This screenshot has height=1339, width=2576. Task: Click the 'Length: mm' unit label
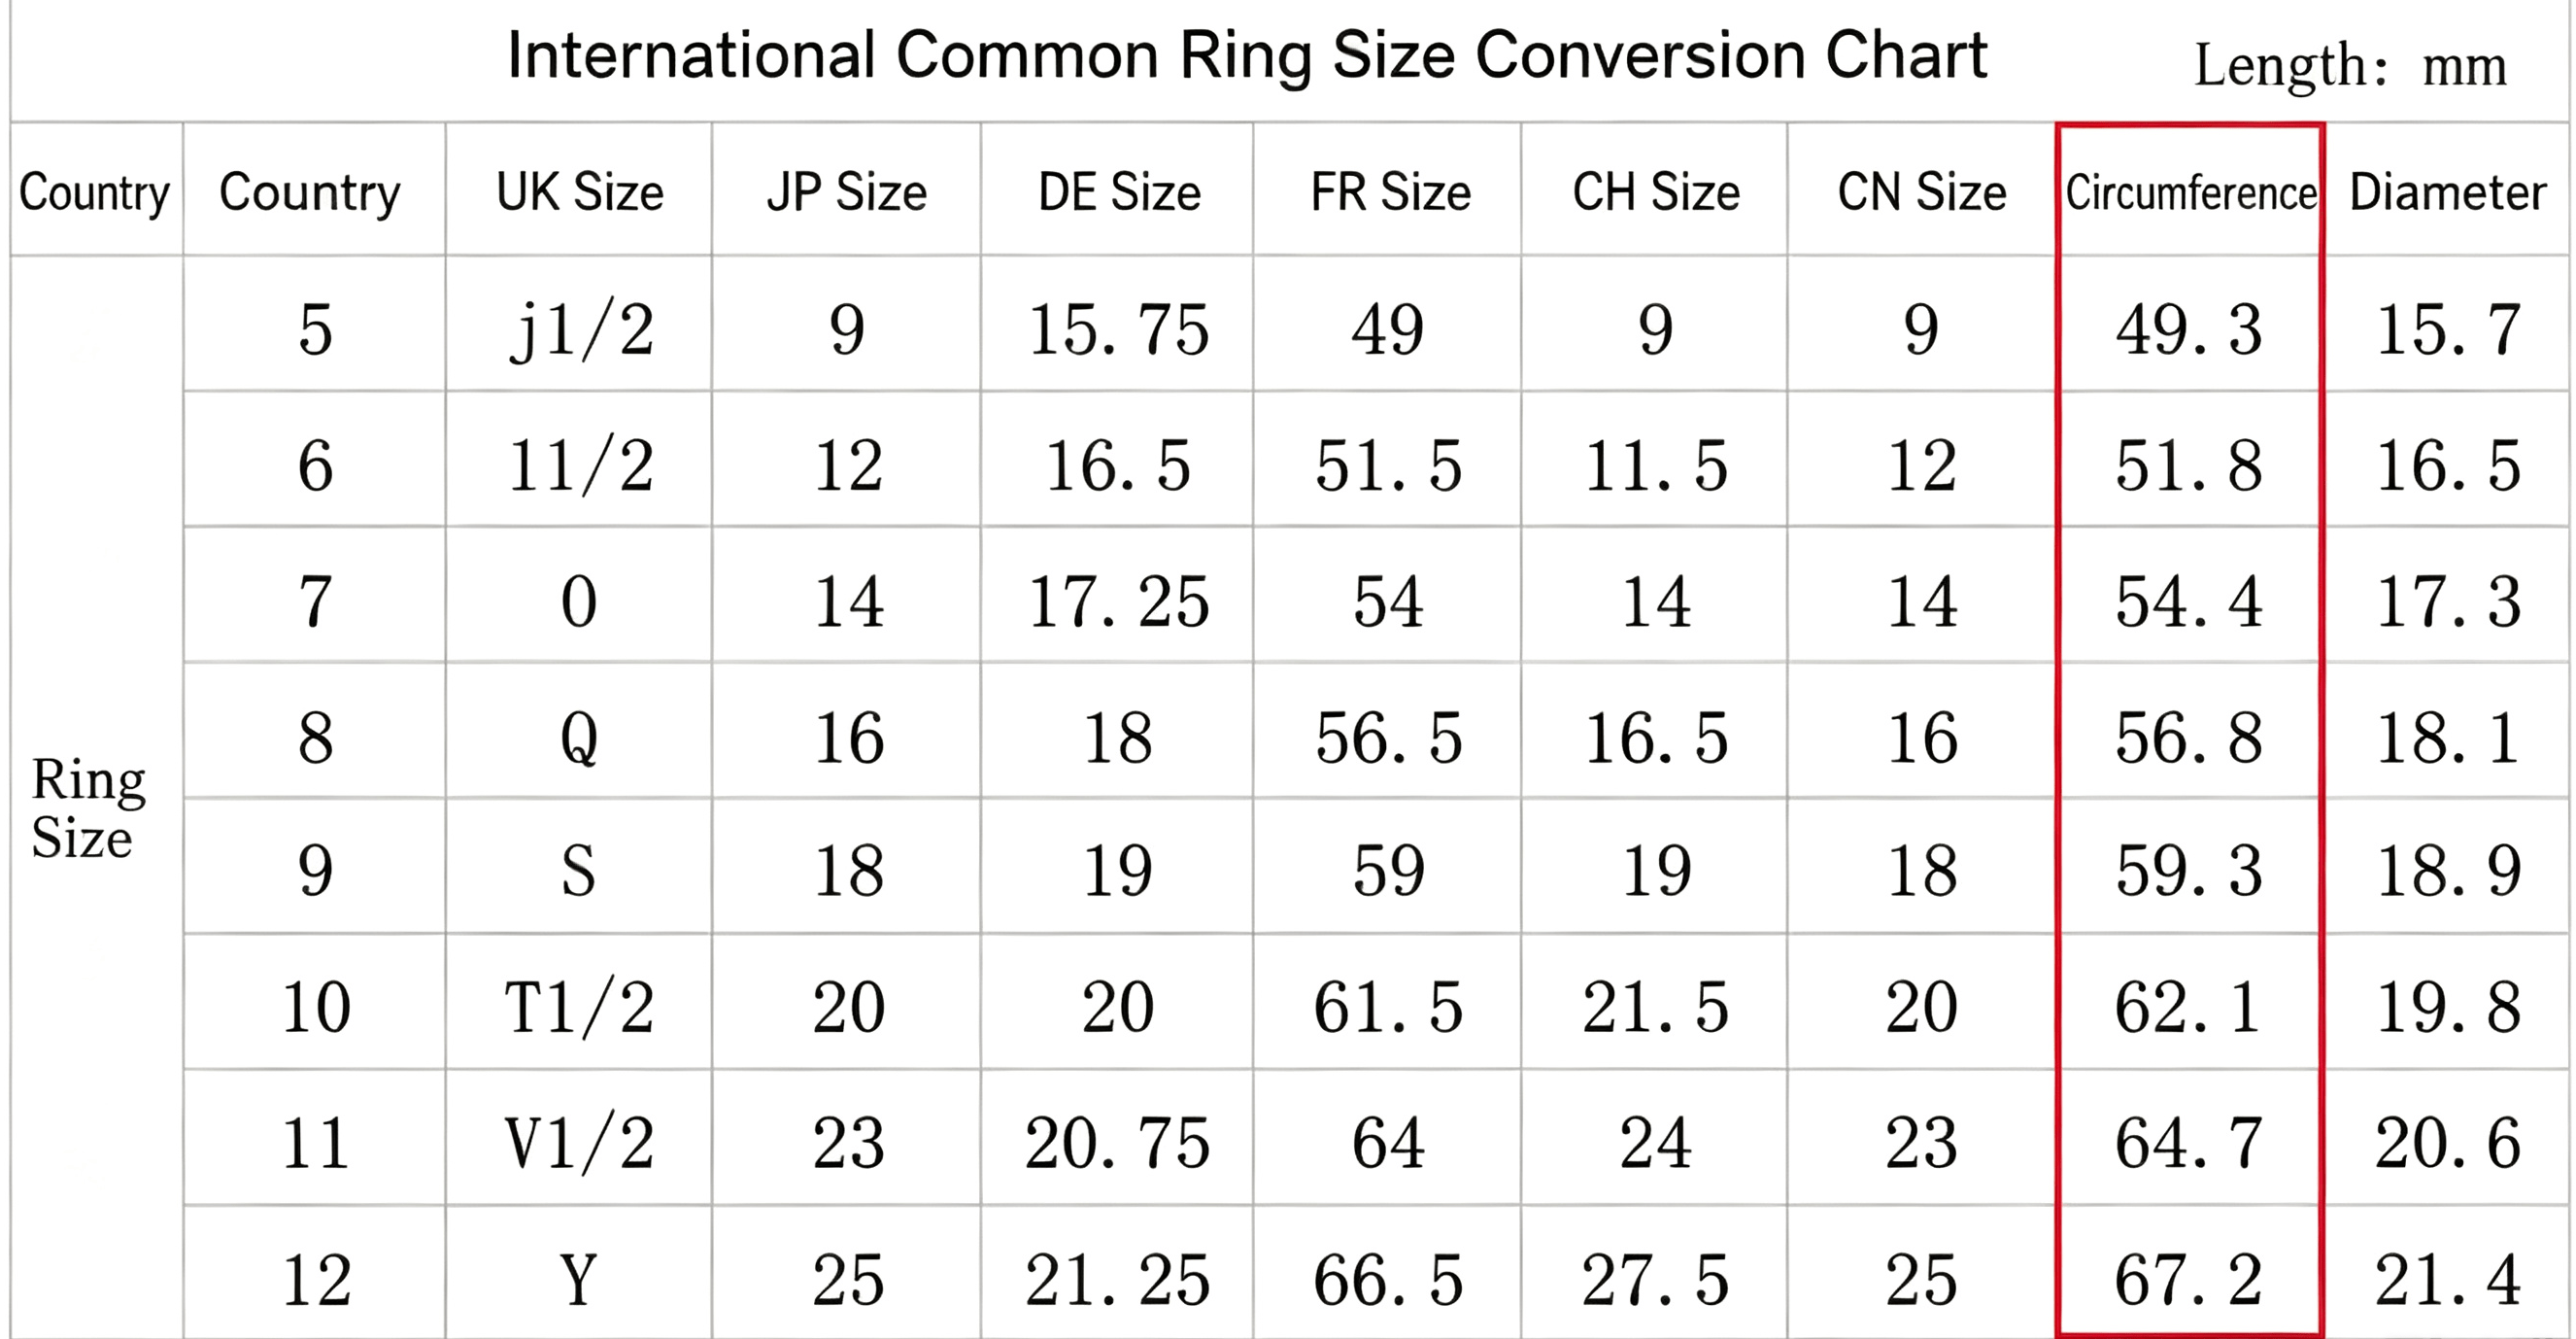(2350, 66)
